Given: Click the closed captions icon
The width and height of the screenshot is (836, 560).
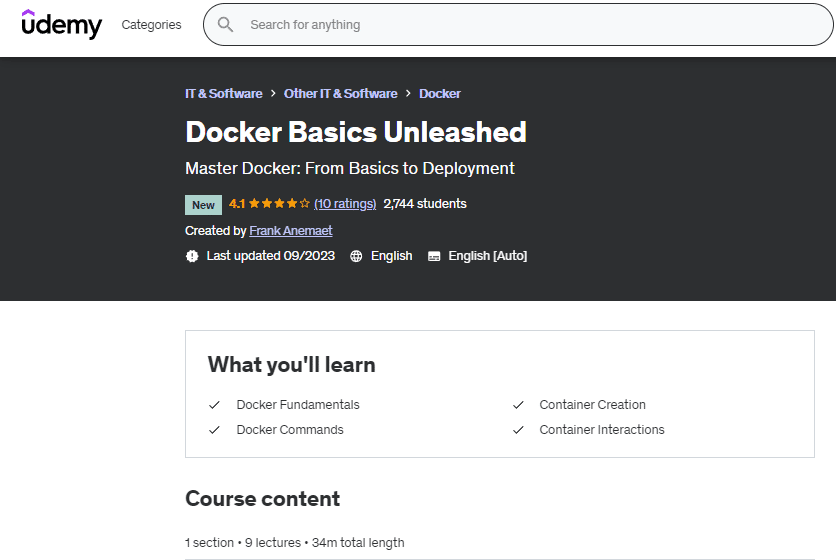Looking at the screenshot, I should pyautogui.click(x=434, y=256).
